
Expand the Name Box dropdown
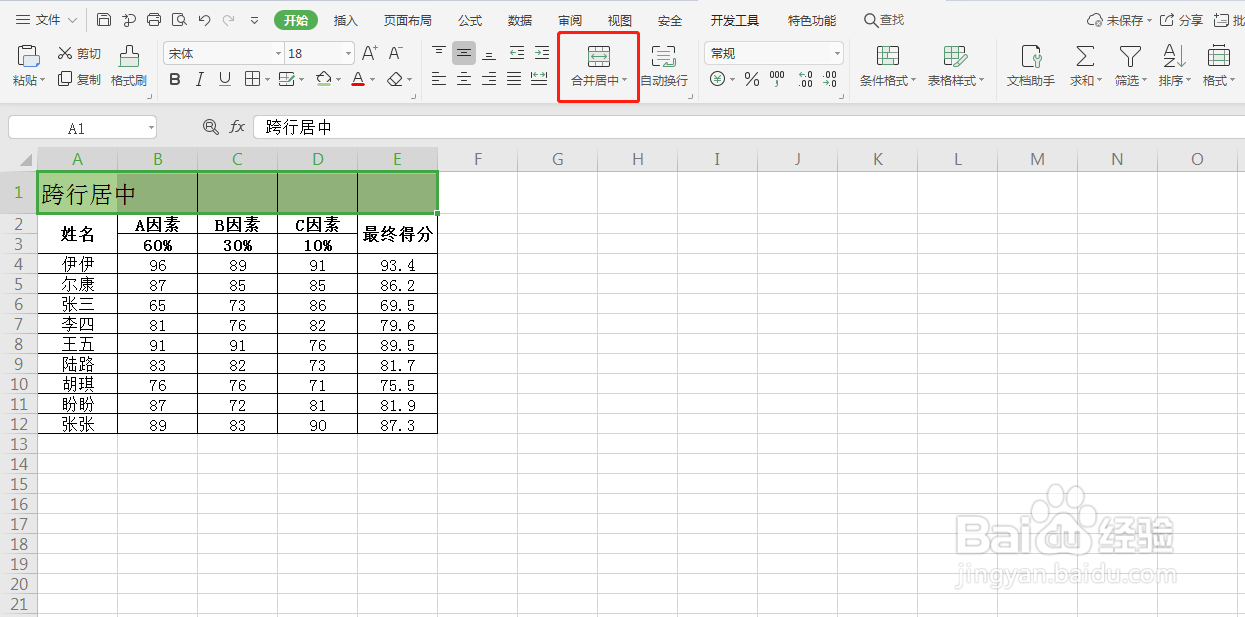[150, 128]
